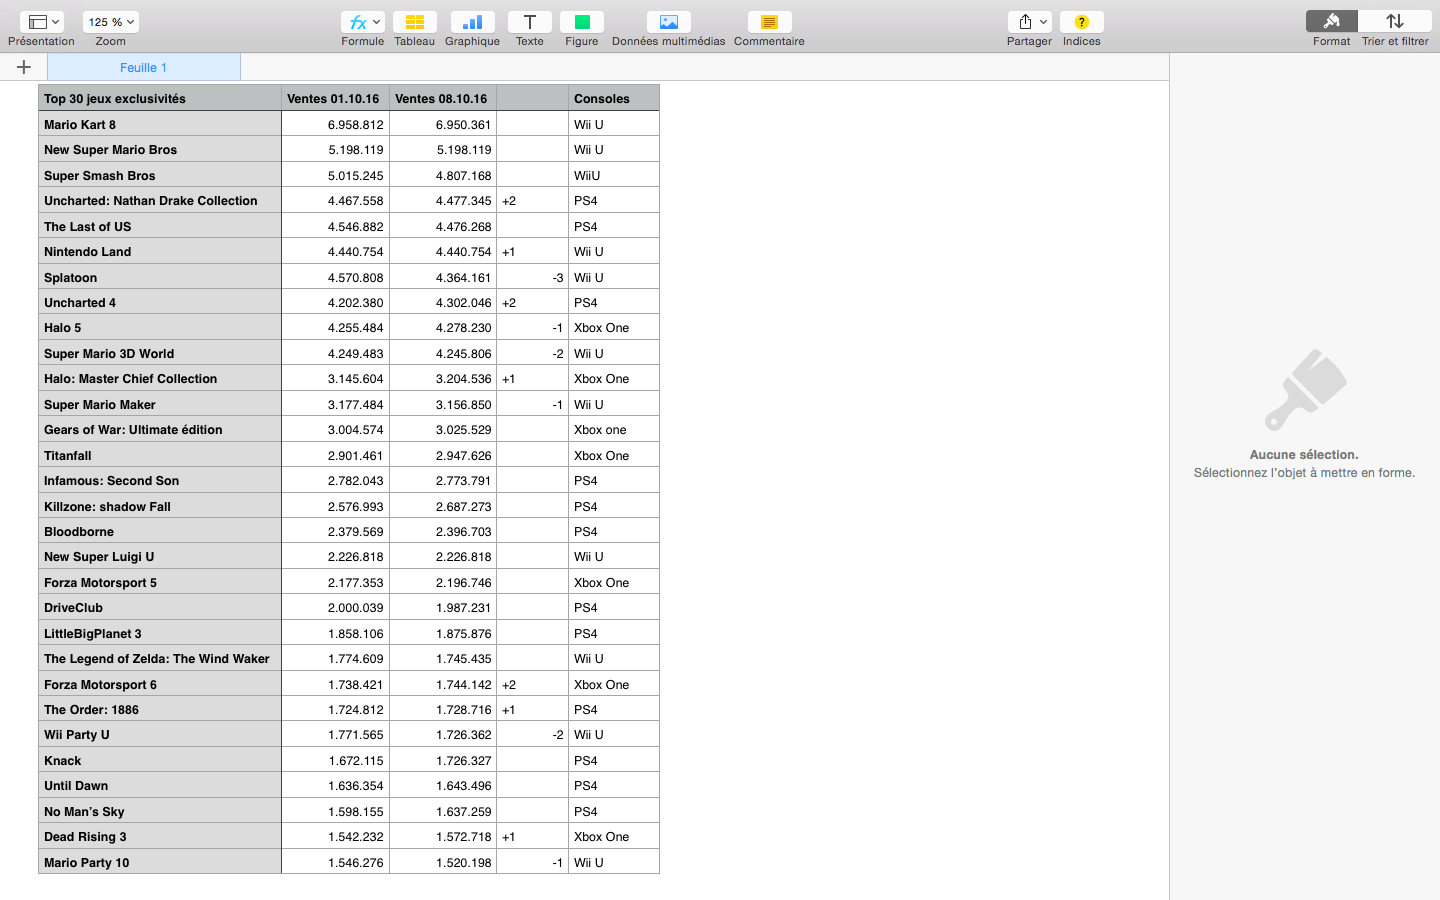Show Indices help tips
Screen dimensions: 1440x900
(1081, 22)
